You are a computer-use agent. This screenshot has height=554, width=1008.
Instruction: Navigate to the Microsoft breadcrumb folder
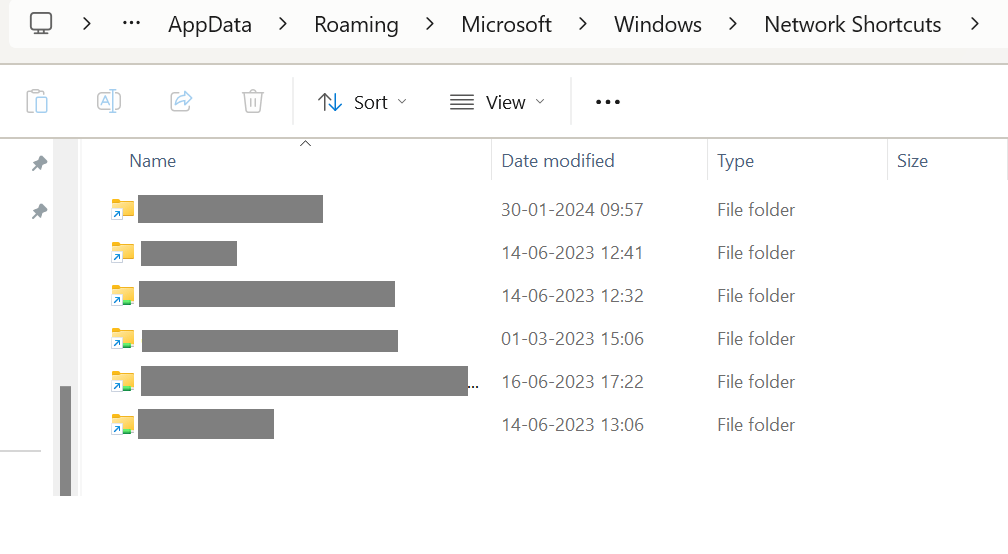point(507,24)
